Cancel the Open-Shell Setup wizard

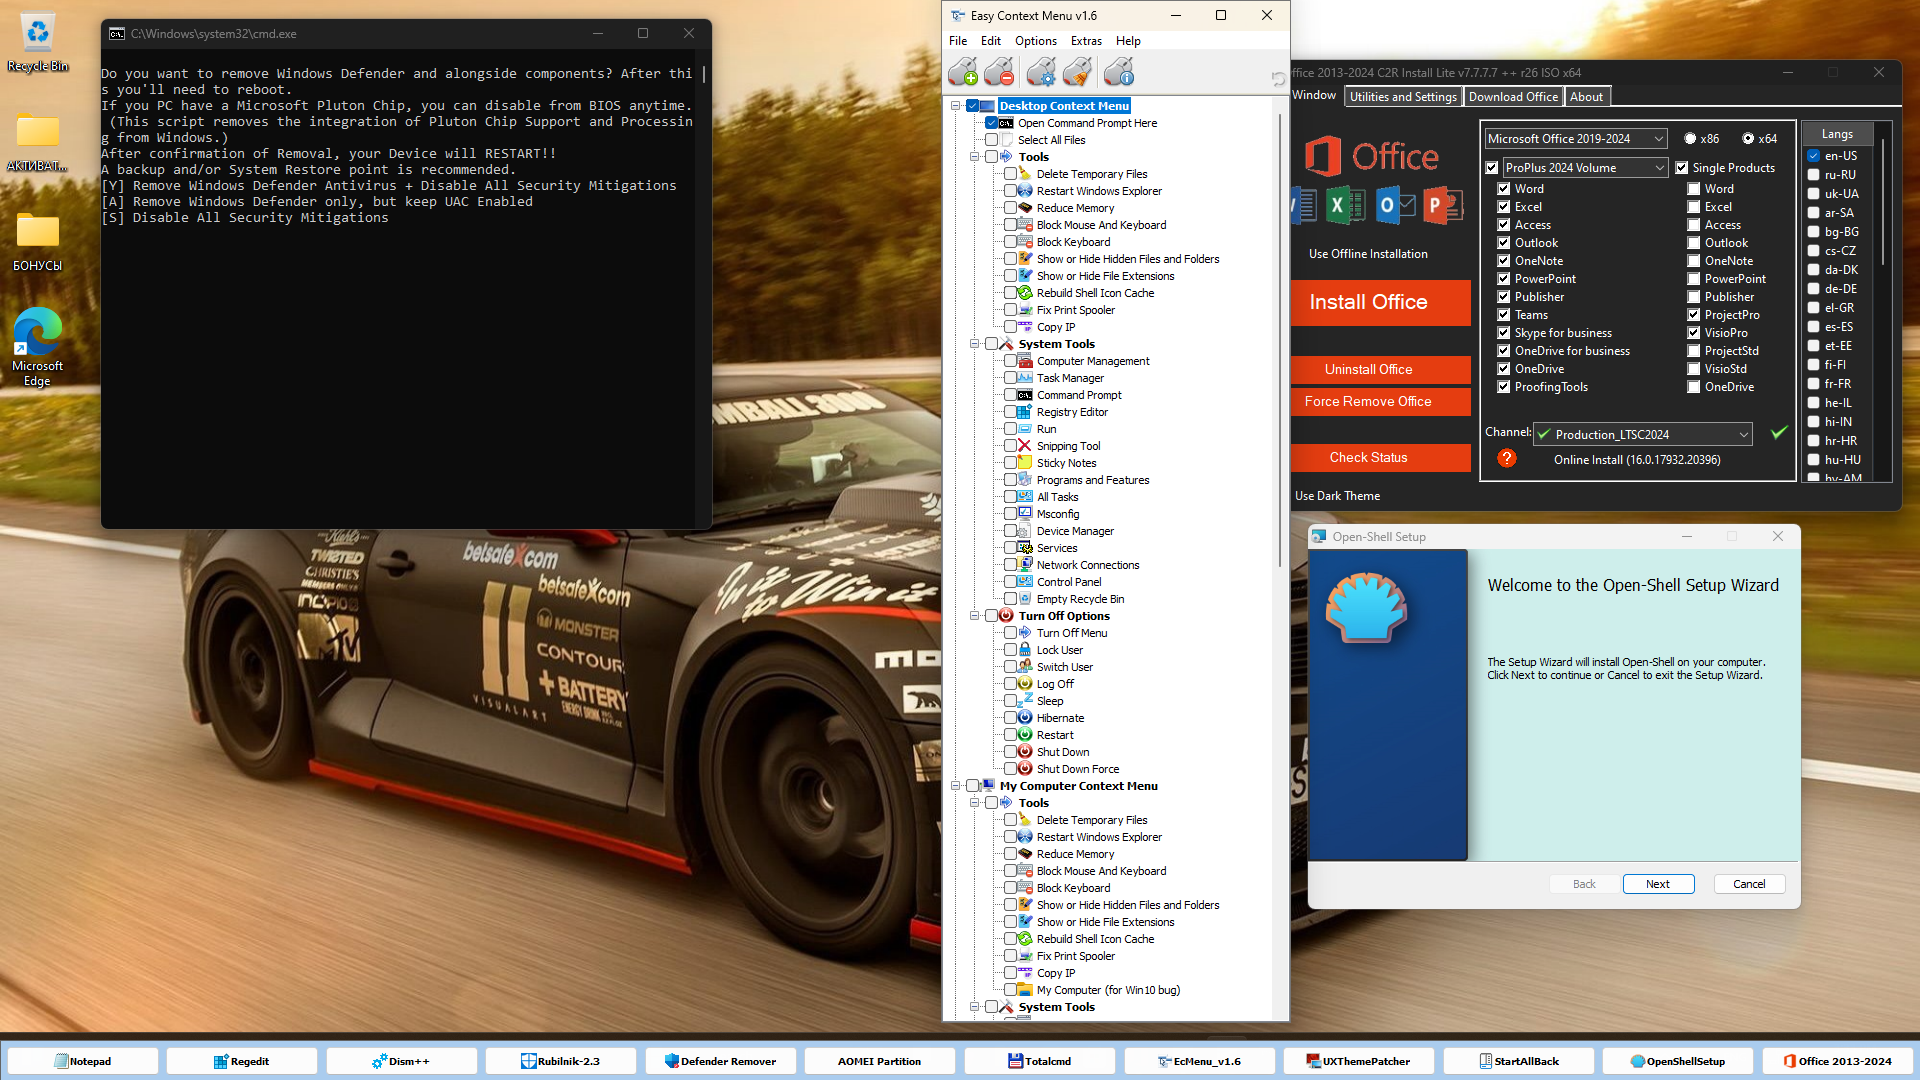(1749, 884)
